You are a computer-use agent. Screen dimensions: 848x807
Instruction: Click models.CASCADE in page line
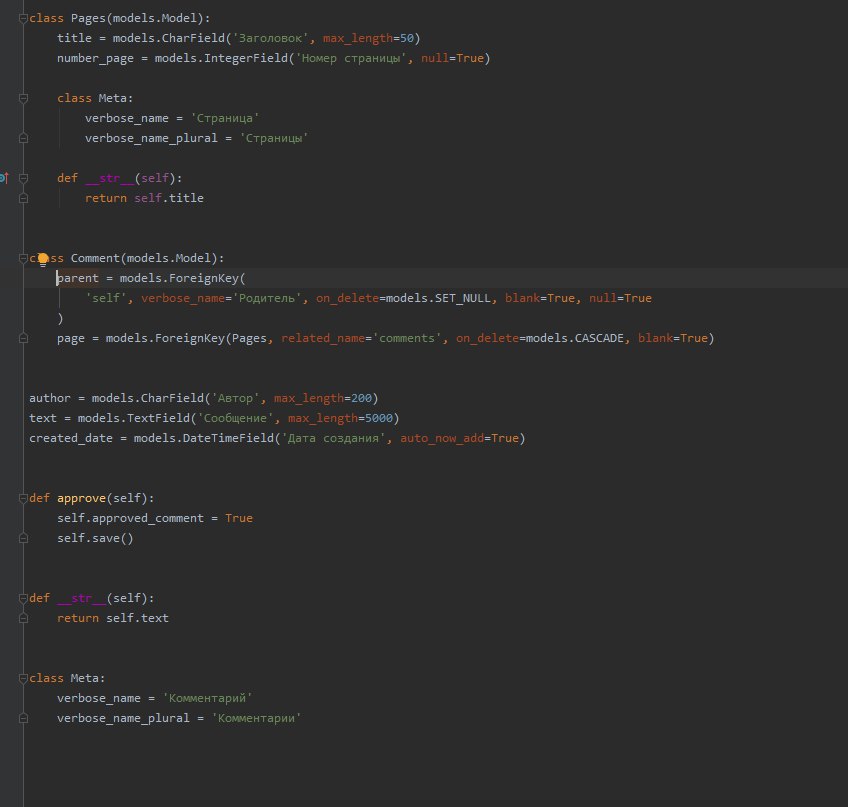(x=574, y=339)
